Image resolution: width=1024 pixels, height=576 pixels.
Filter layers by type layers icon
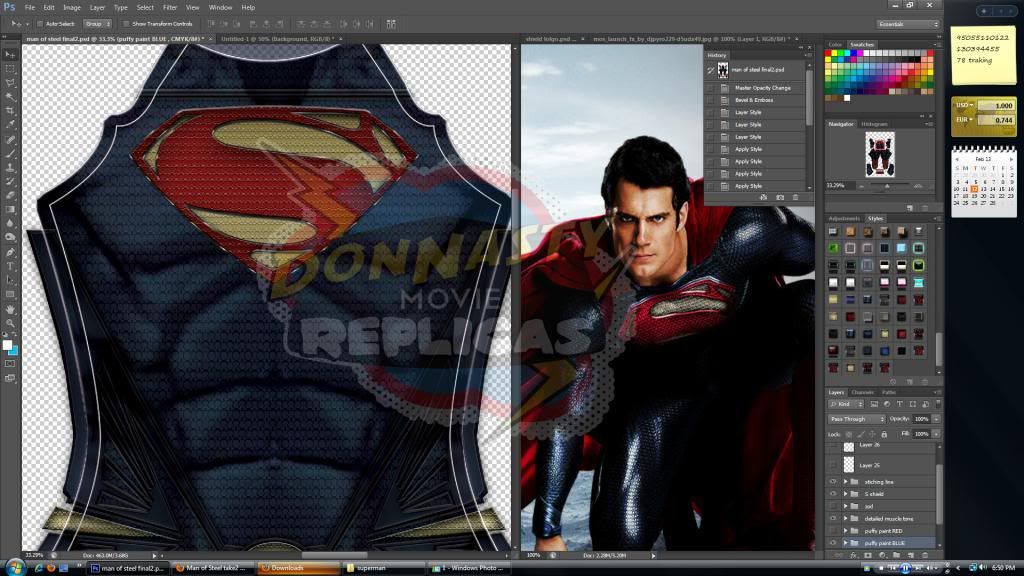pyautogui.click(x=899, y=404)
